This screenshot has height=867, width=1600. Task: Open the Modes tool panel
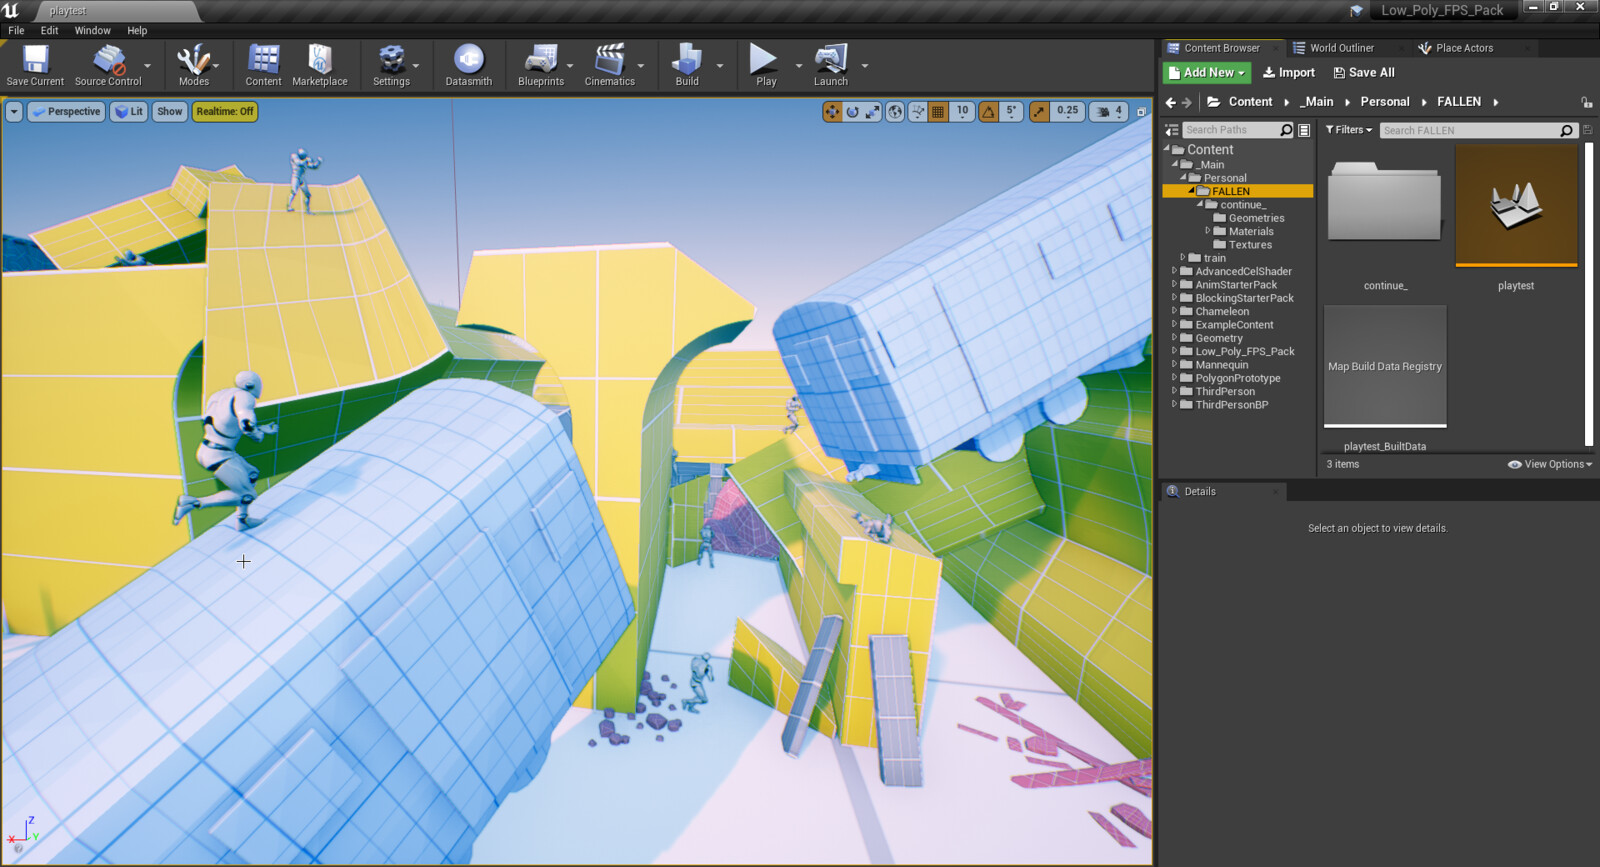coord(193,66)
